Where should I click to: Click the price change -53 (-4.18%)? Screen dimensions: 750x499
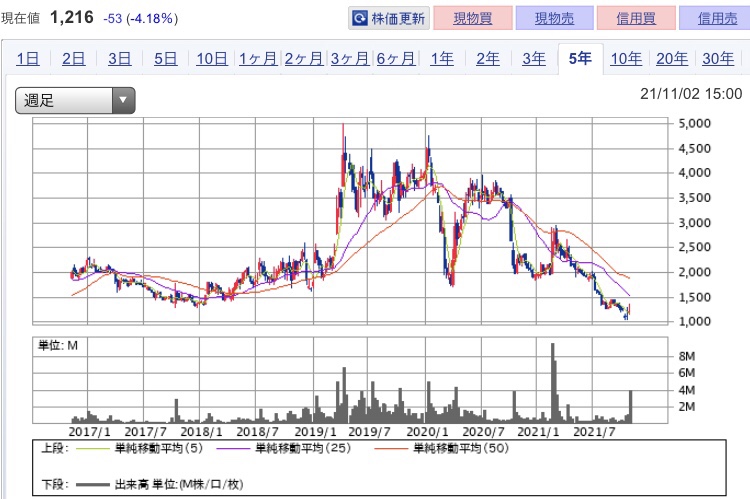coord(141,19)
